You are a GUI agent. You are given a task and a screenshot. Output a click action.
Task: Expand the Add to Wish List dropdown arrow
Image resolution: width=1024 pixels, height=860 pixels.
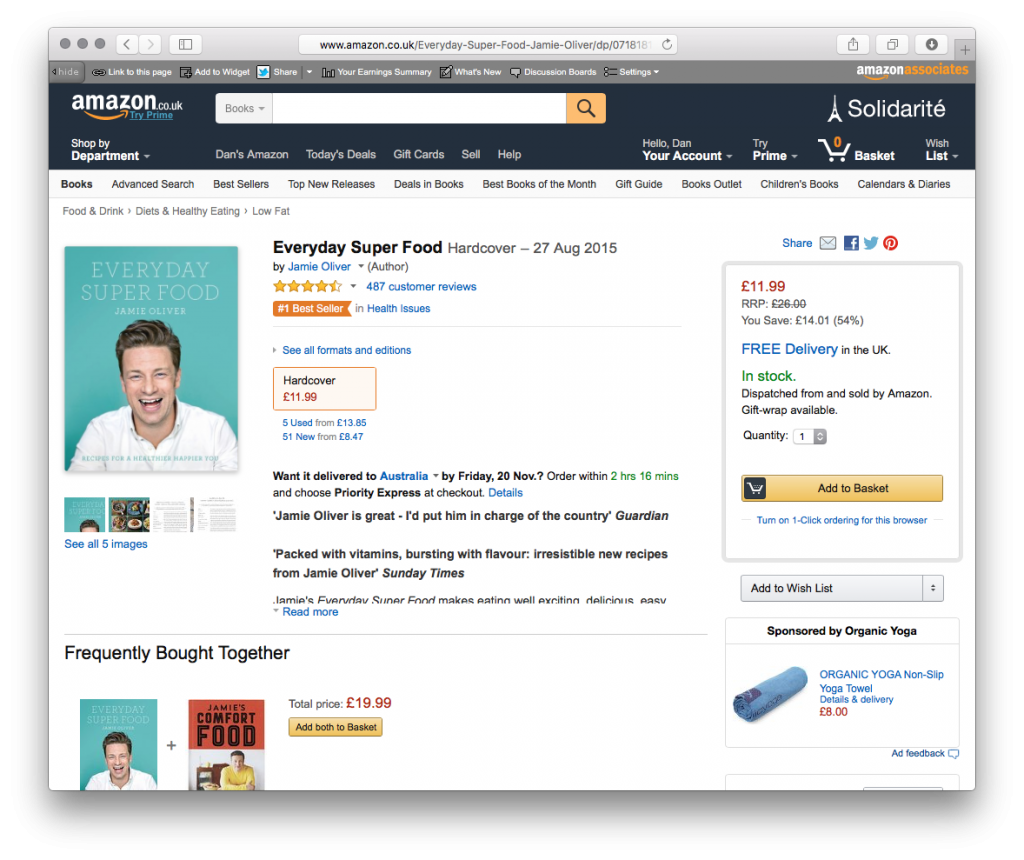(x=933, y=588)
